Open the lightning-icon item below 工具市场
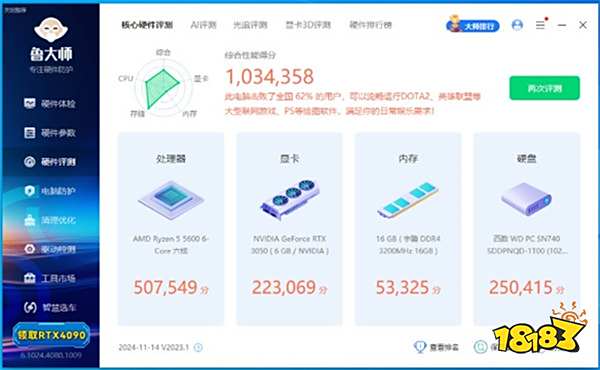 (x=50, y=307)
